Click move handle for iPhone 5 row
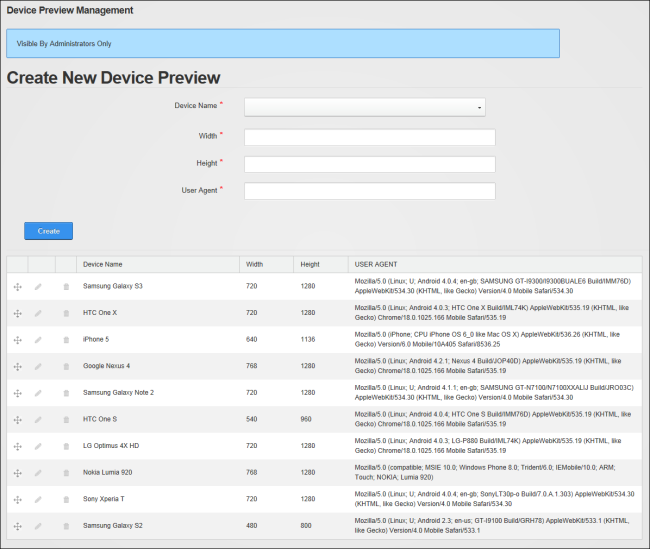The image size is (650, 549). (x=17, y=340)
